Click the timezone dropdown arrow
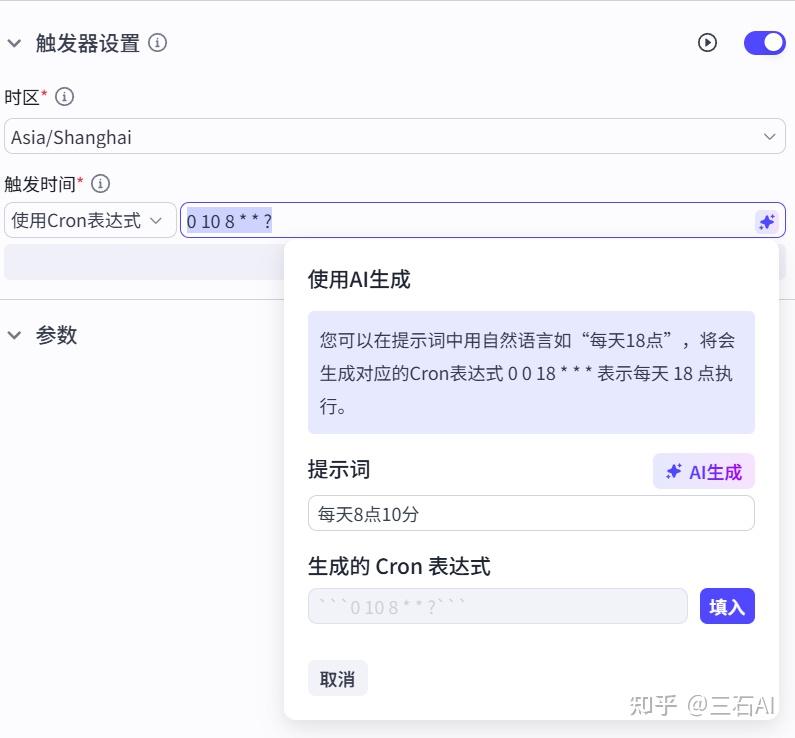 click(769, 137)
